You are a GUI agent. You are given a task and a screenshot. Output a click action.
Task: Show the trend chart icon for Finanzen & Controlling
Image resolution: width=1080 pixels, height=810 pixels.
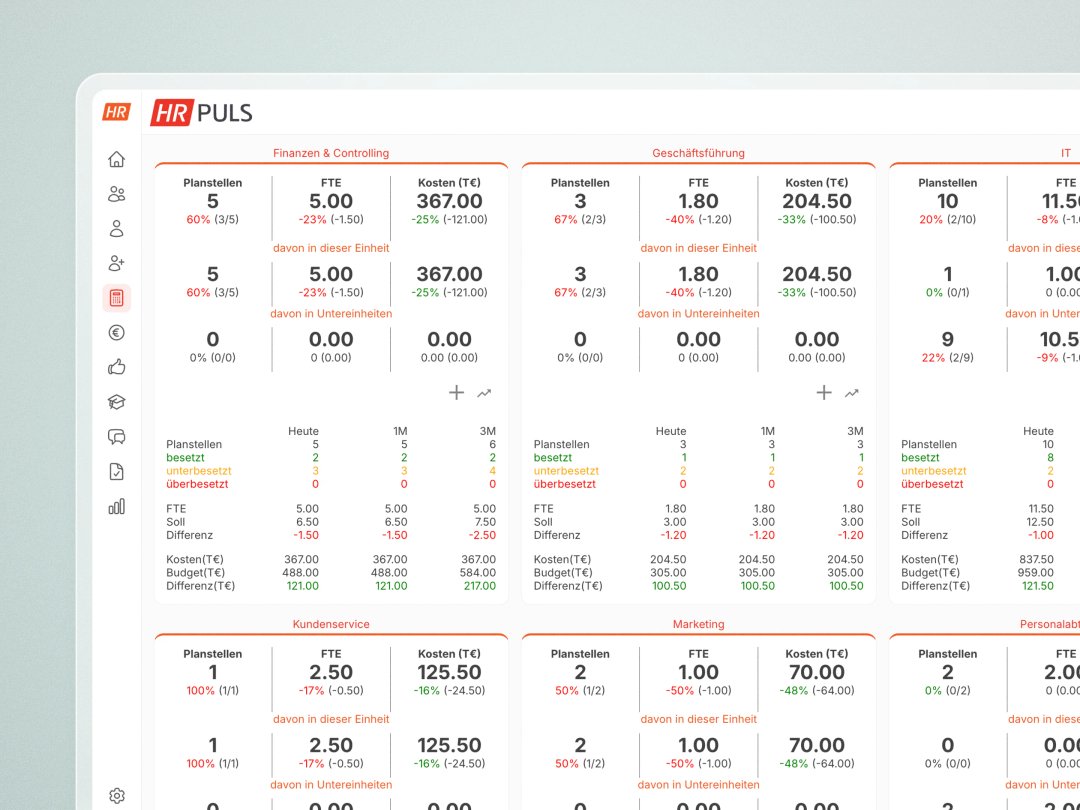[484, 393]
